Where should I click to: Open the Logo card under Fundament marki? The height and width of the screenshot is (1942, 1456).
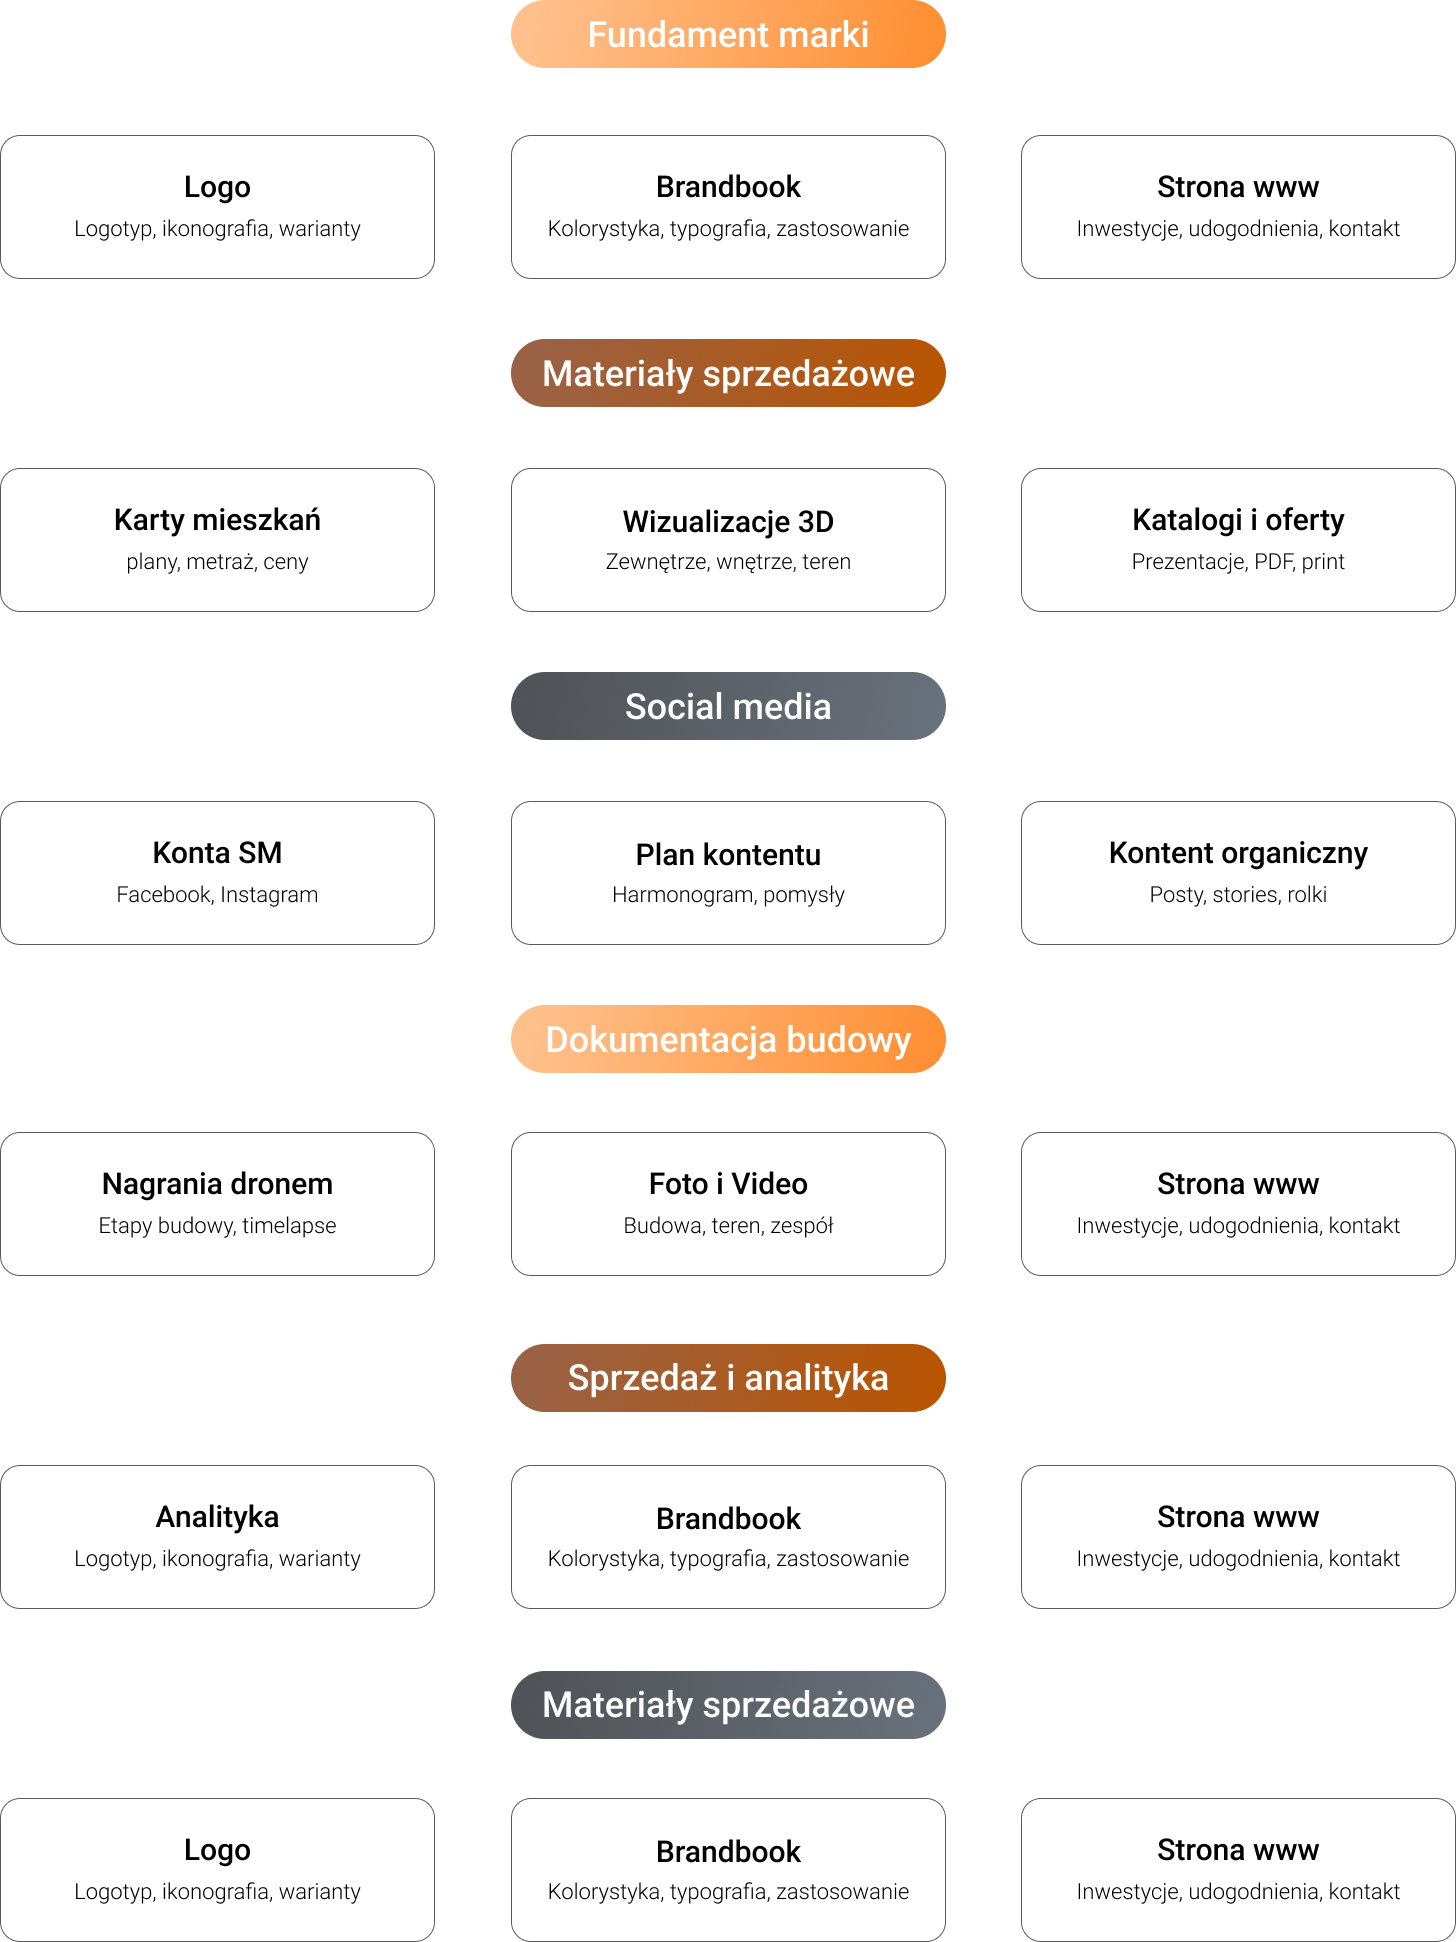(218, 207)
